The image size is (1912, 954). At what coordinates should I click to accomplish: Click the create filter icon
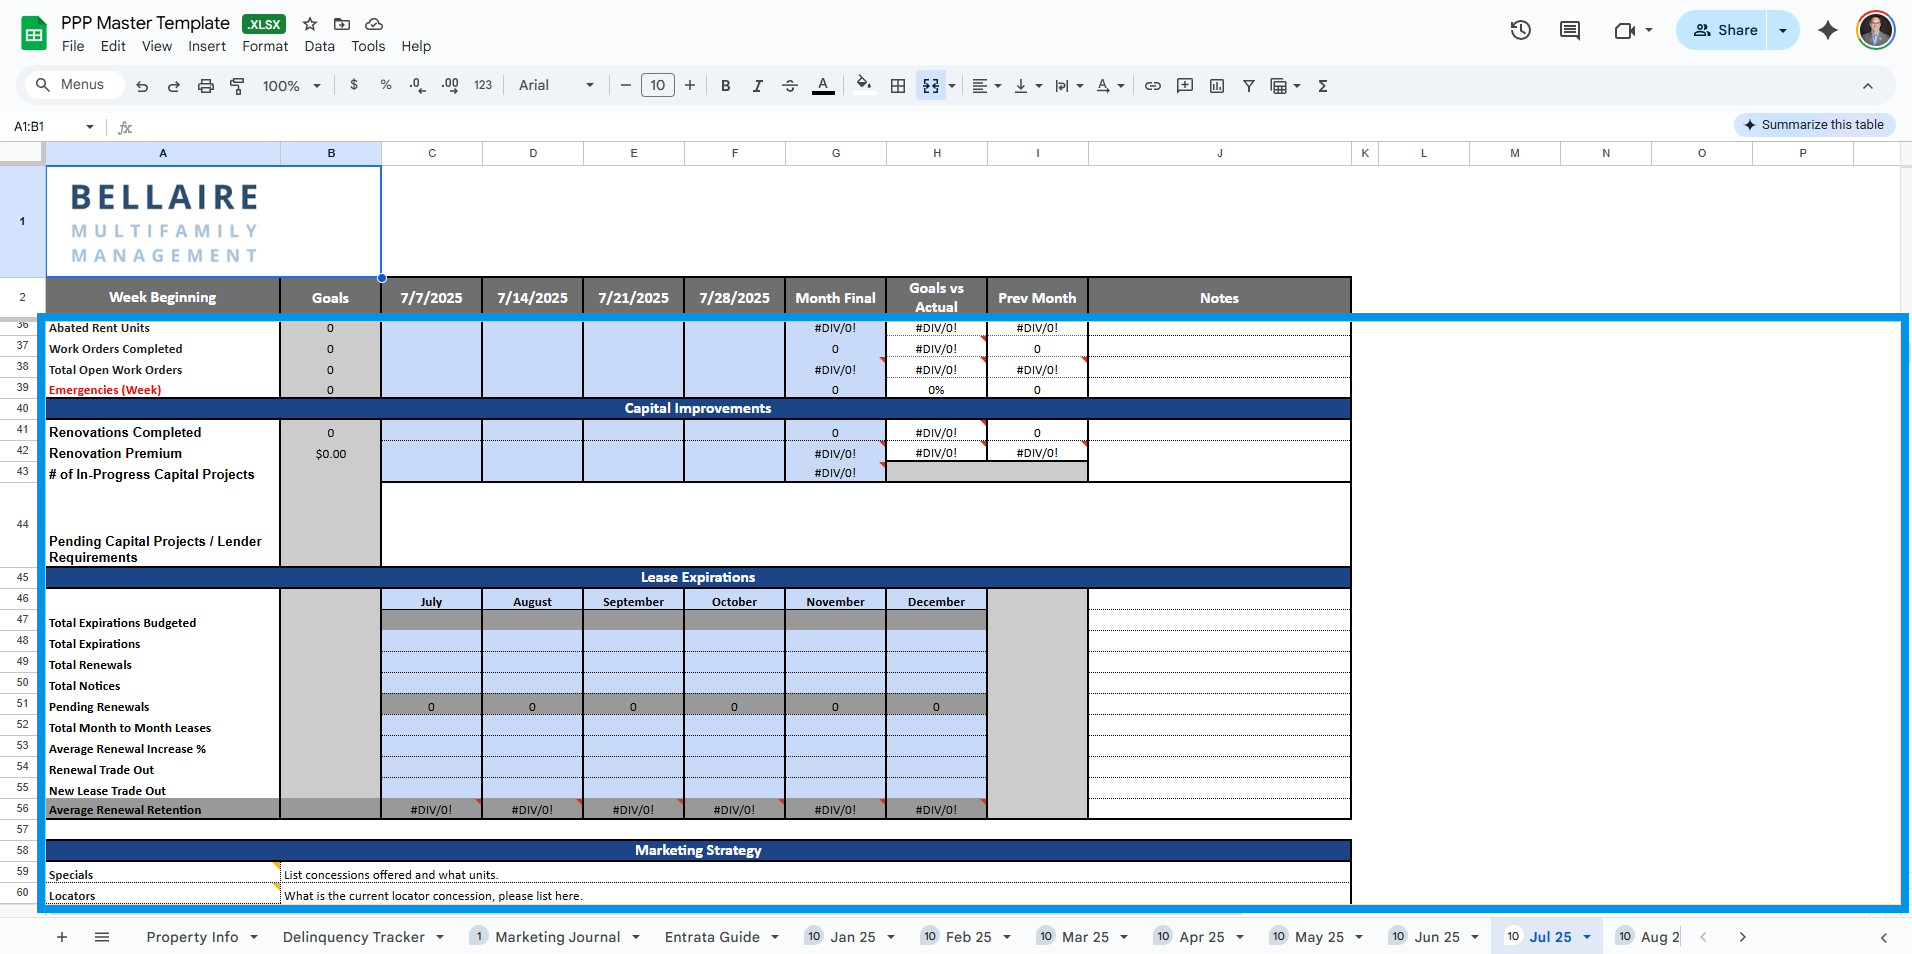[1249, 86]
